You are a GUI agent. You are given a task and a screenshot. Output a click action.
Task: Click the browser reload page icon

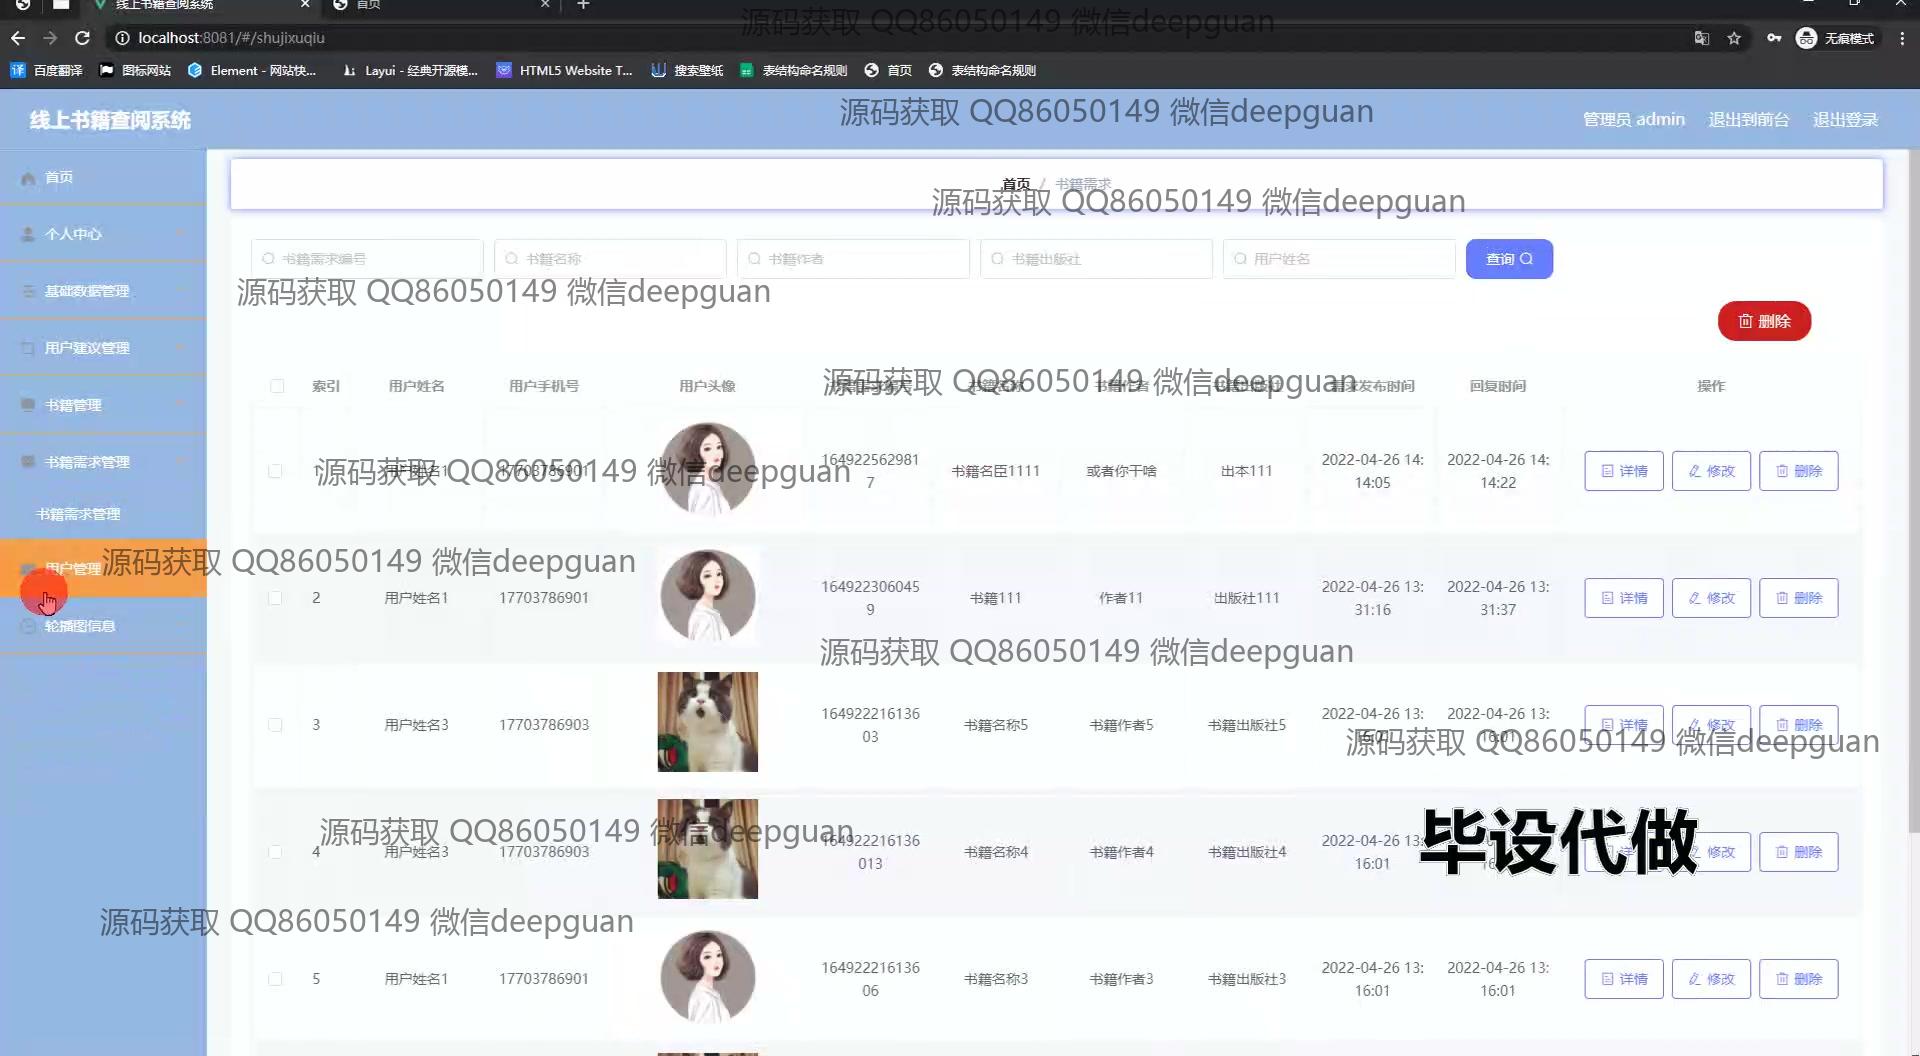[x=83, y=38]
